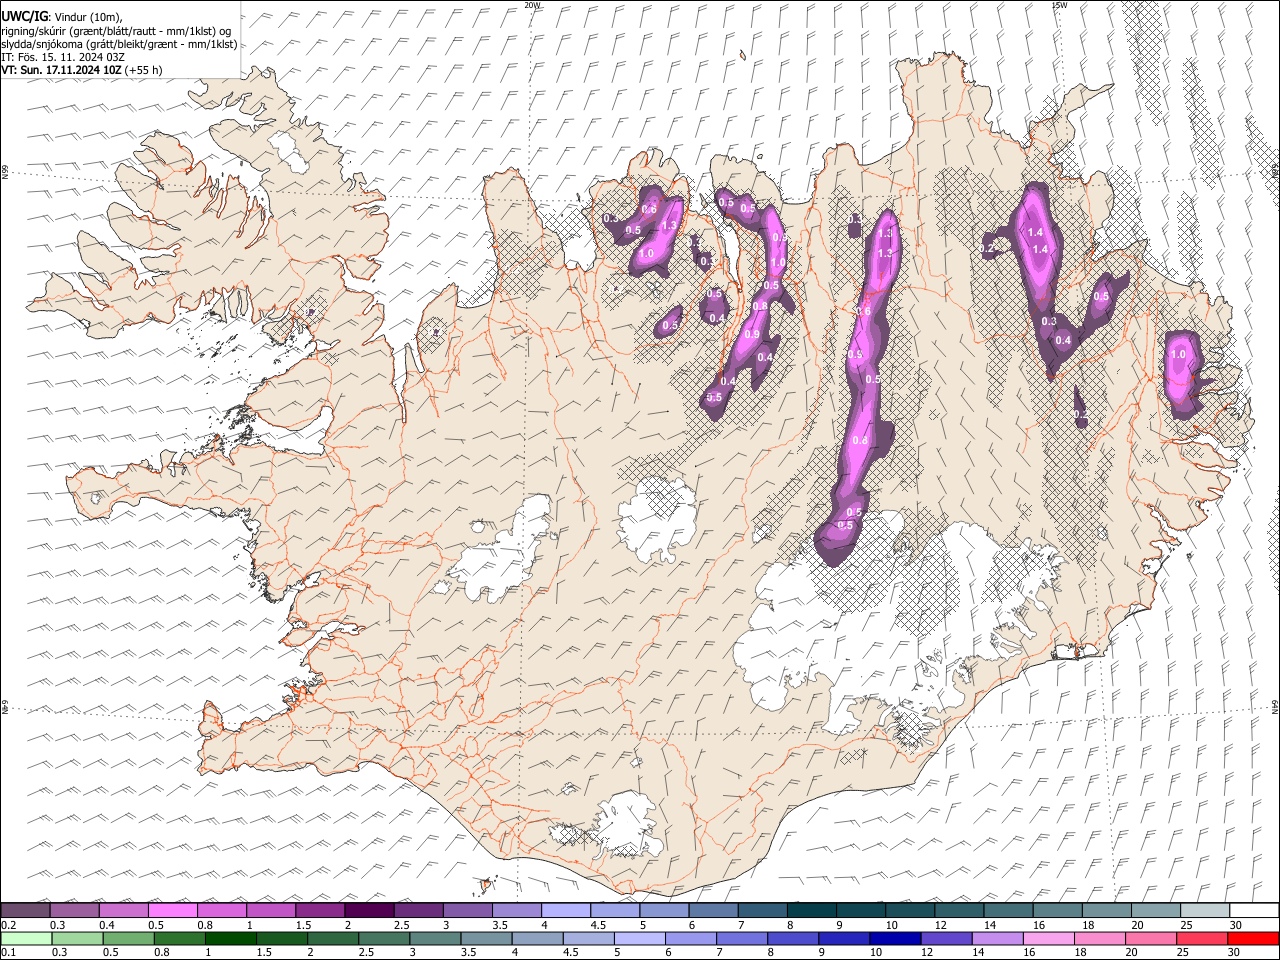Image resolution: width=1280 pixels, height=960 pixels.
Task: Click the violet swatch labeled 12 in lower legend
Action: [946, 938]
